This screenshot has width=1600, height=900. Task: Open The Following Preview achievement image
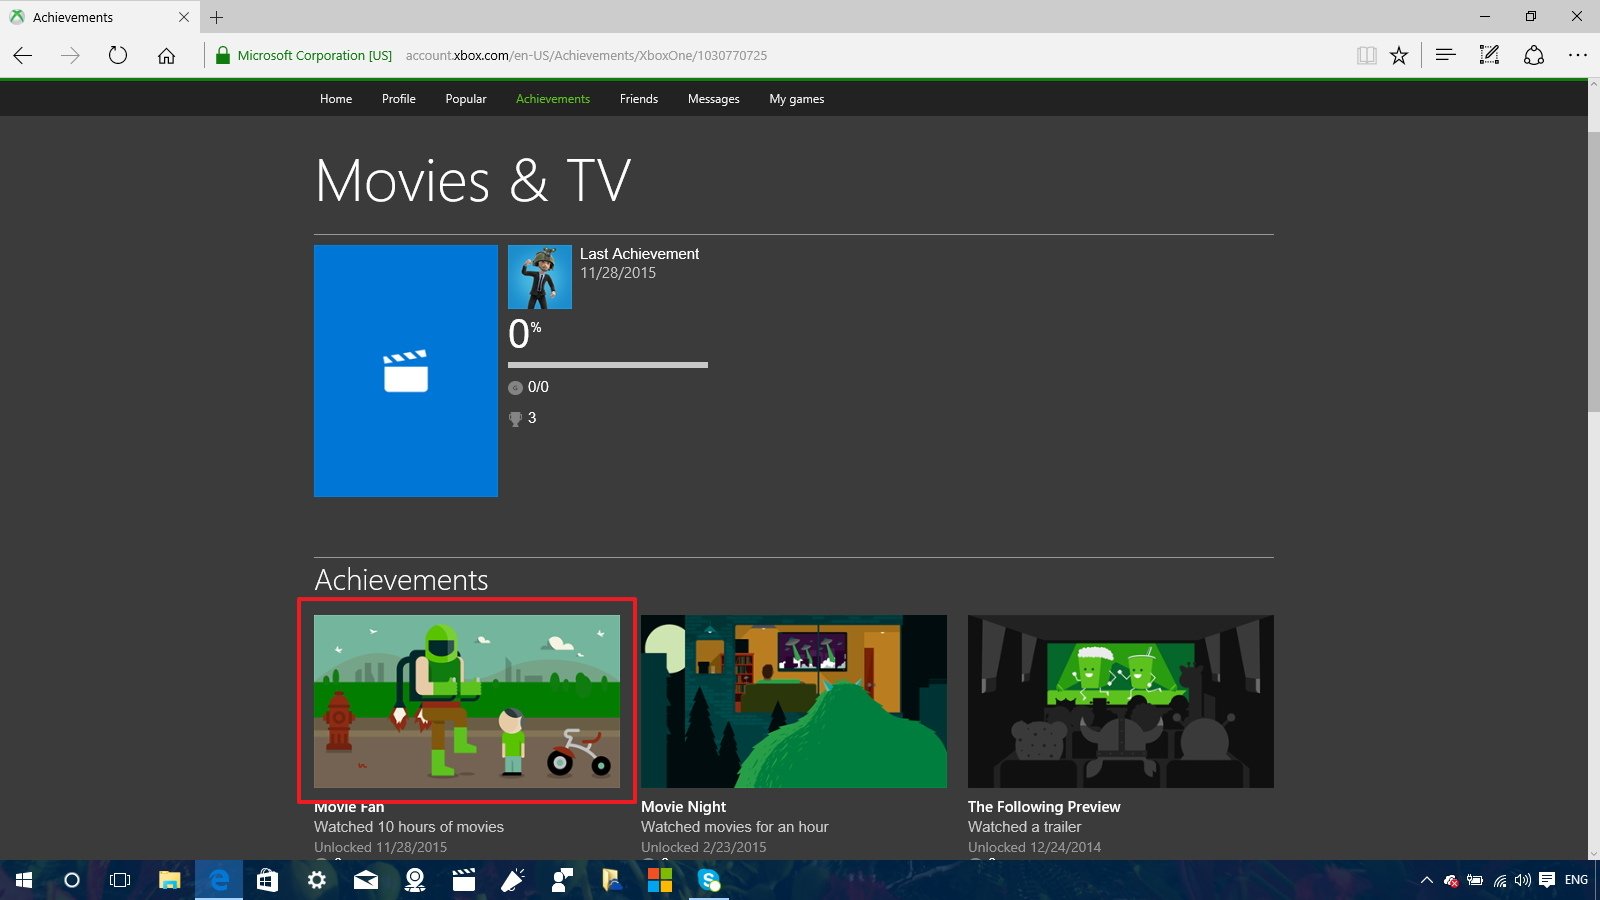coord(1121,701)
